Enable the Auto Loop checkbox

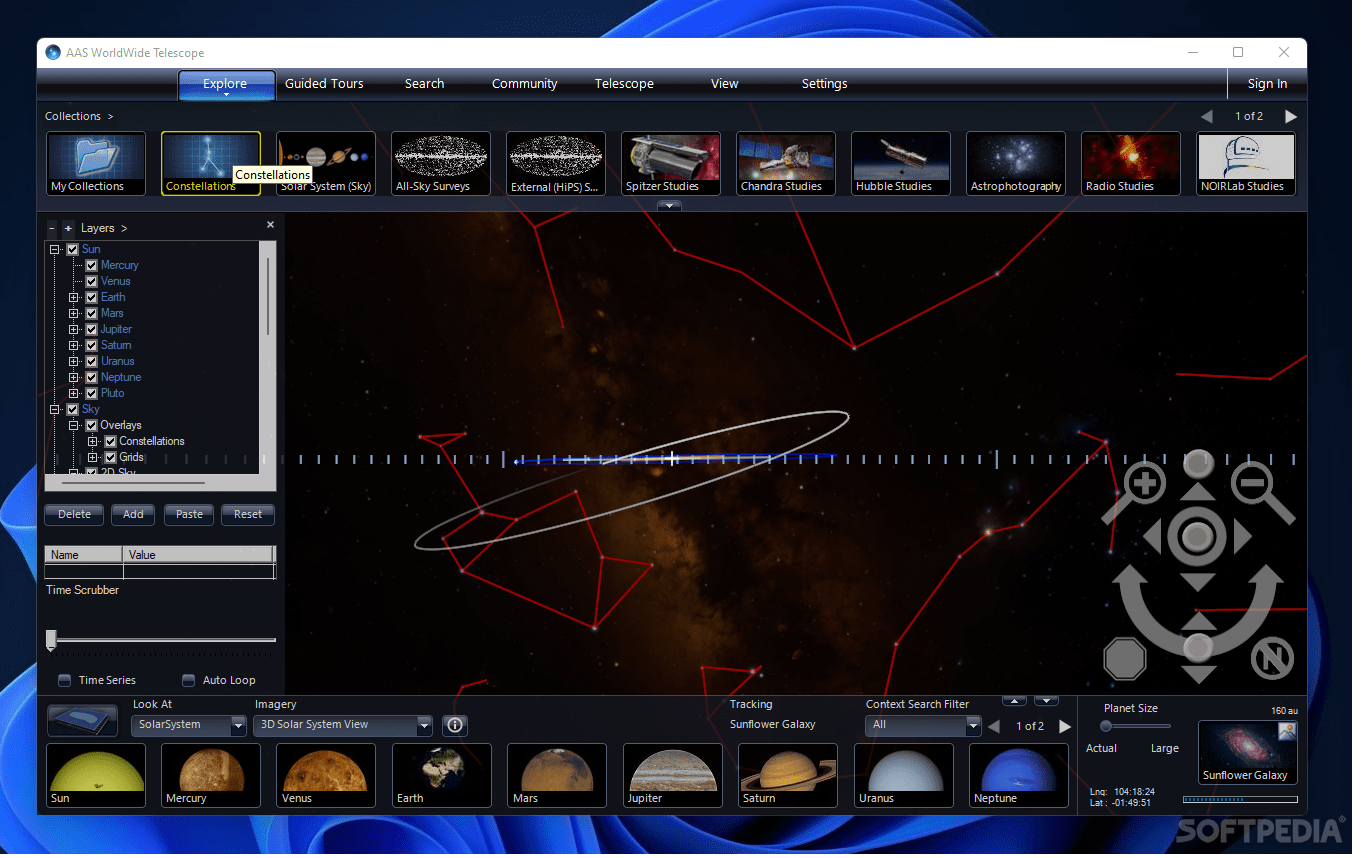coord(189,681)
